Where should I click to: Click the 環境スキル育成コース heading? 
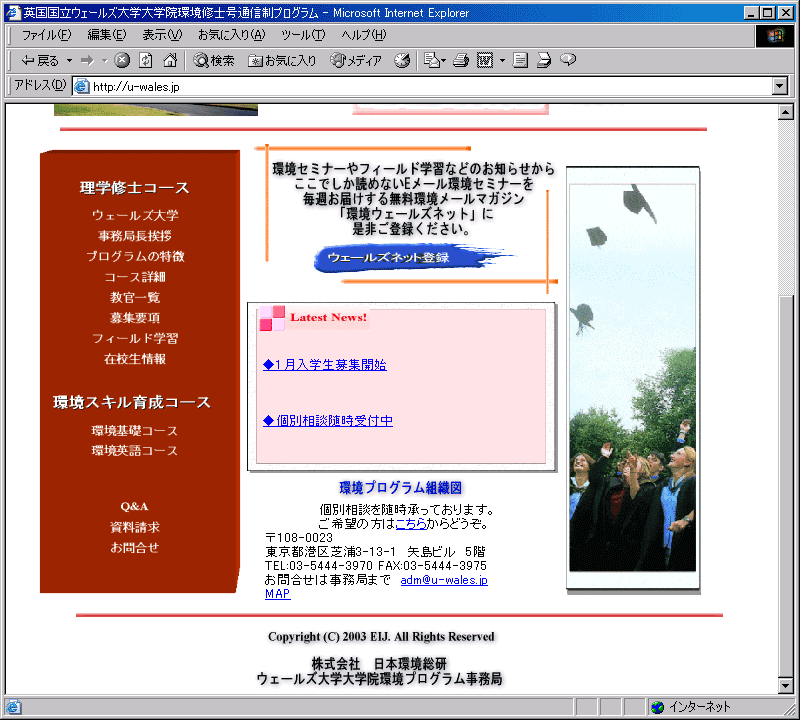(132, 403)
